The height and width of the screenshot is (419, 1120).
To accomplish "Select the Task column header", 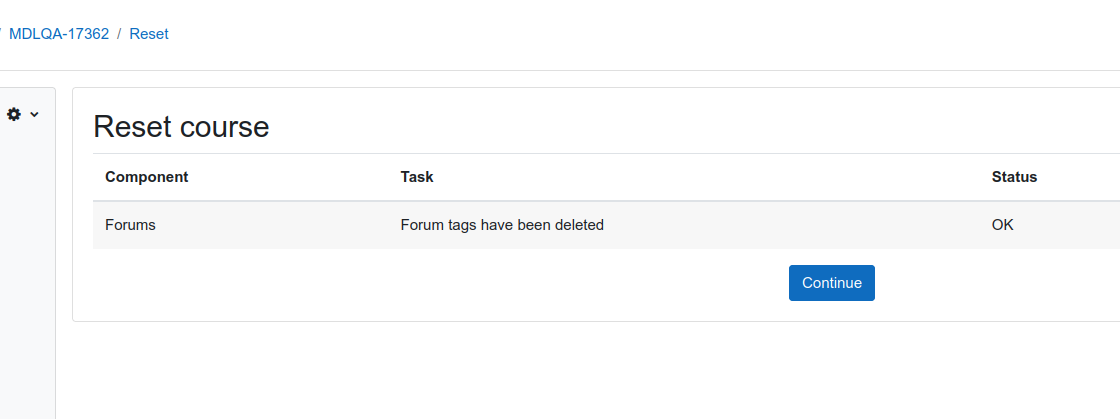I will [417, 177].
